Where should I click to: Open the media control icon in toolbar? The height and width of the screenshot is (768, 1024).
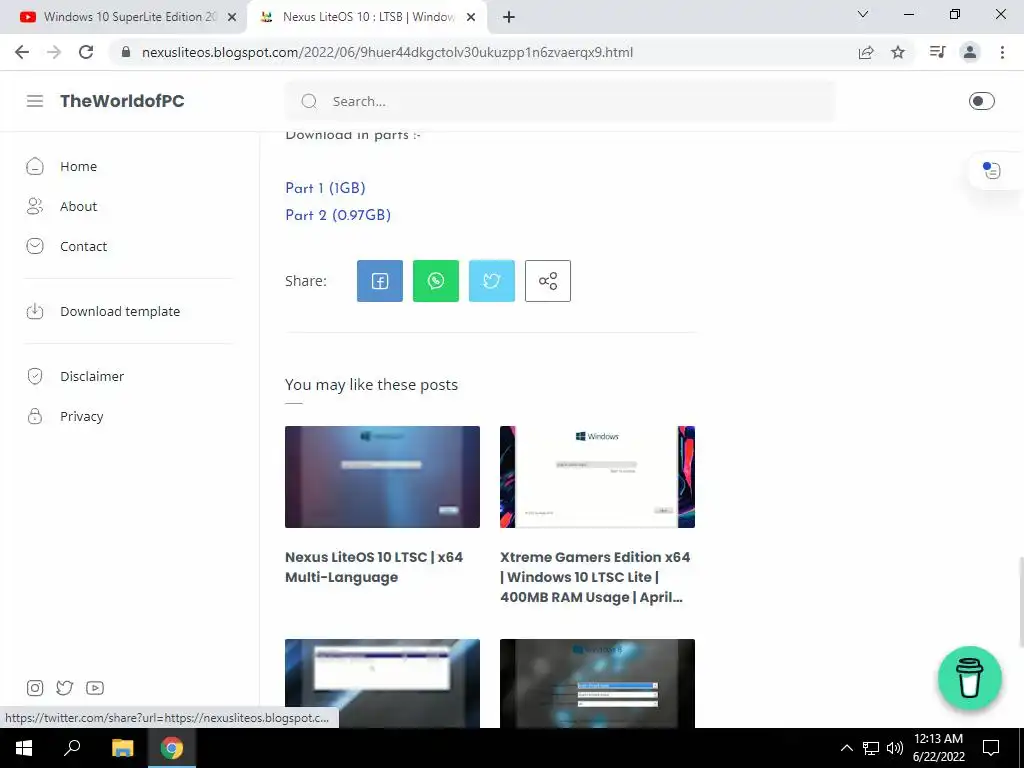point(937,52)
